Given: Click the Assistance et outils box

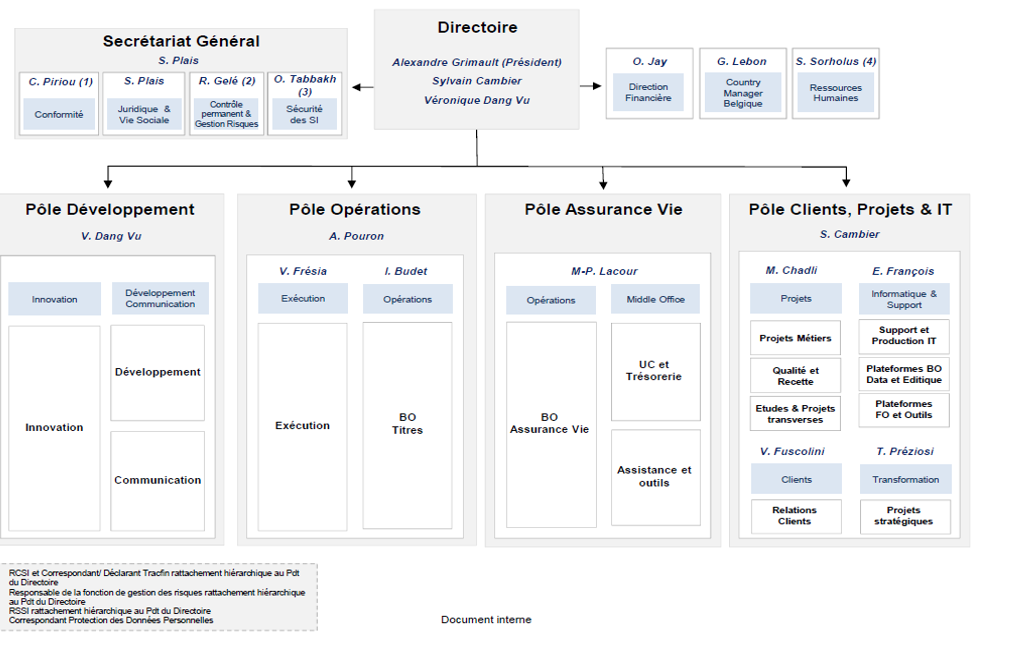Looking at the screenshot, I should (x=655, y=477).
